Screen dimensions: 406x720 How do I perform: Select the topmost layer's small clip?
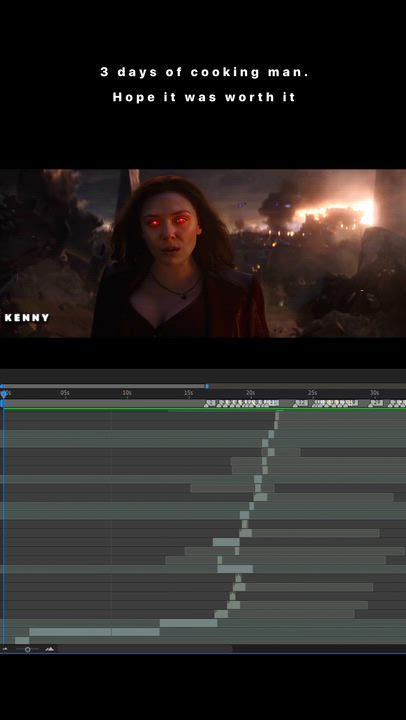coord(276,416)
